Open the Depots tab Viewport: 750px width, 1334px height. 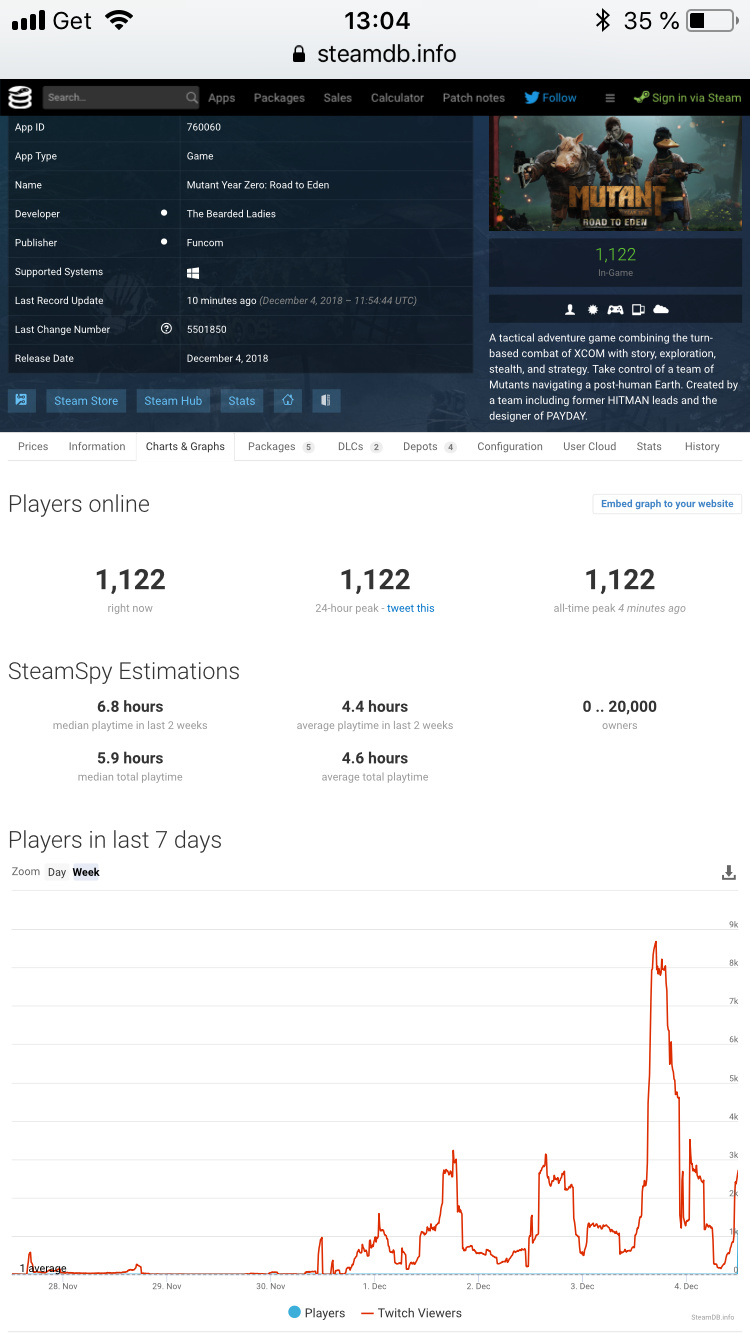coord(430,446)
